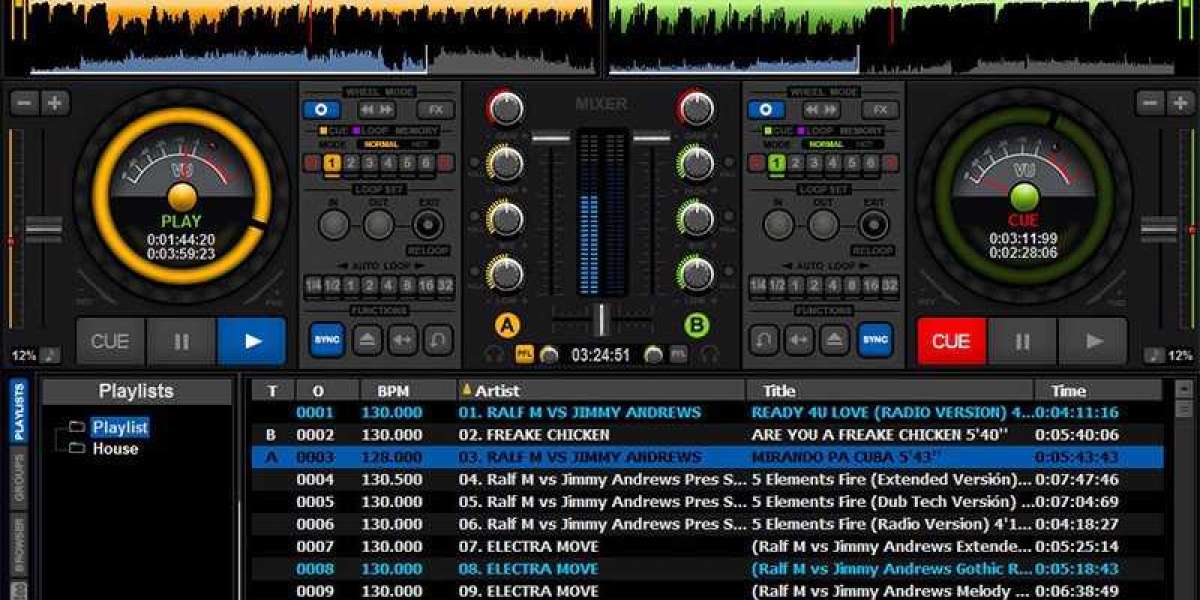Viewport: 1200px width, 600px height.
Task: Sort tracks by Artist column header
Action: tap(601, 390)
